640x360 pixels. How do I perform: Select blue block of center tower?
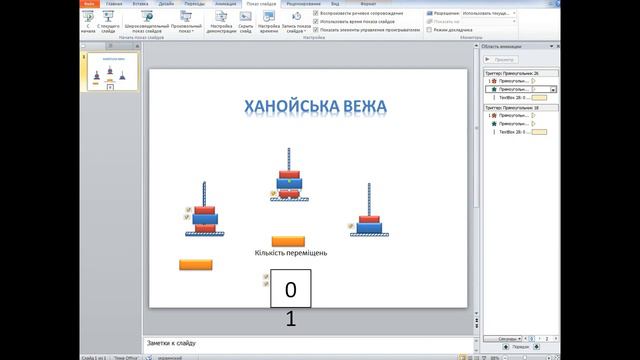(289, 184)
